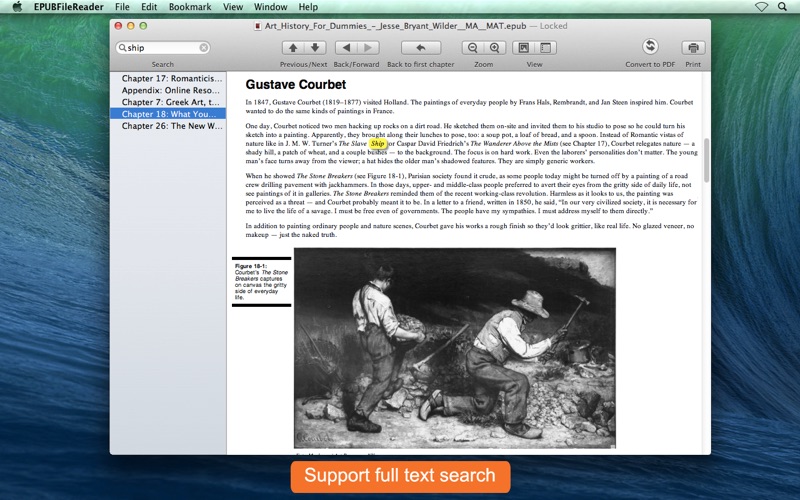The height and width of the screenshot is (500, 800).
Task: Open the File menu
Action: pos(122,7)
